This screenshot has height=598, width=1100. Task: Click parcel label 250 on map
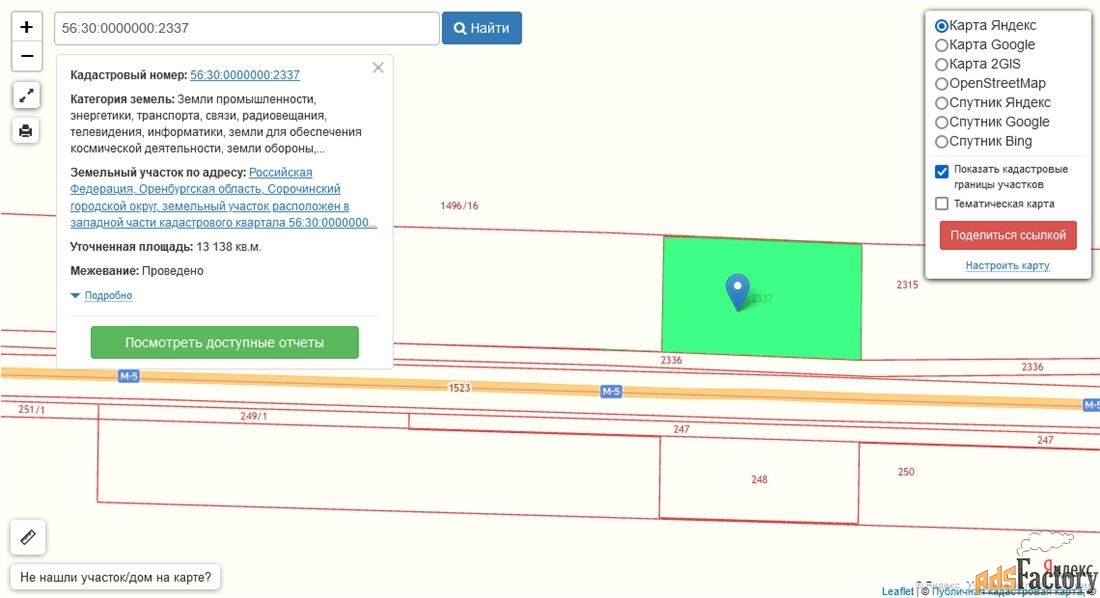[906, 472]
